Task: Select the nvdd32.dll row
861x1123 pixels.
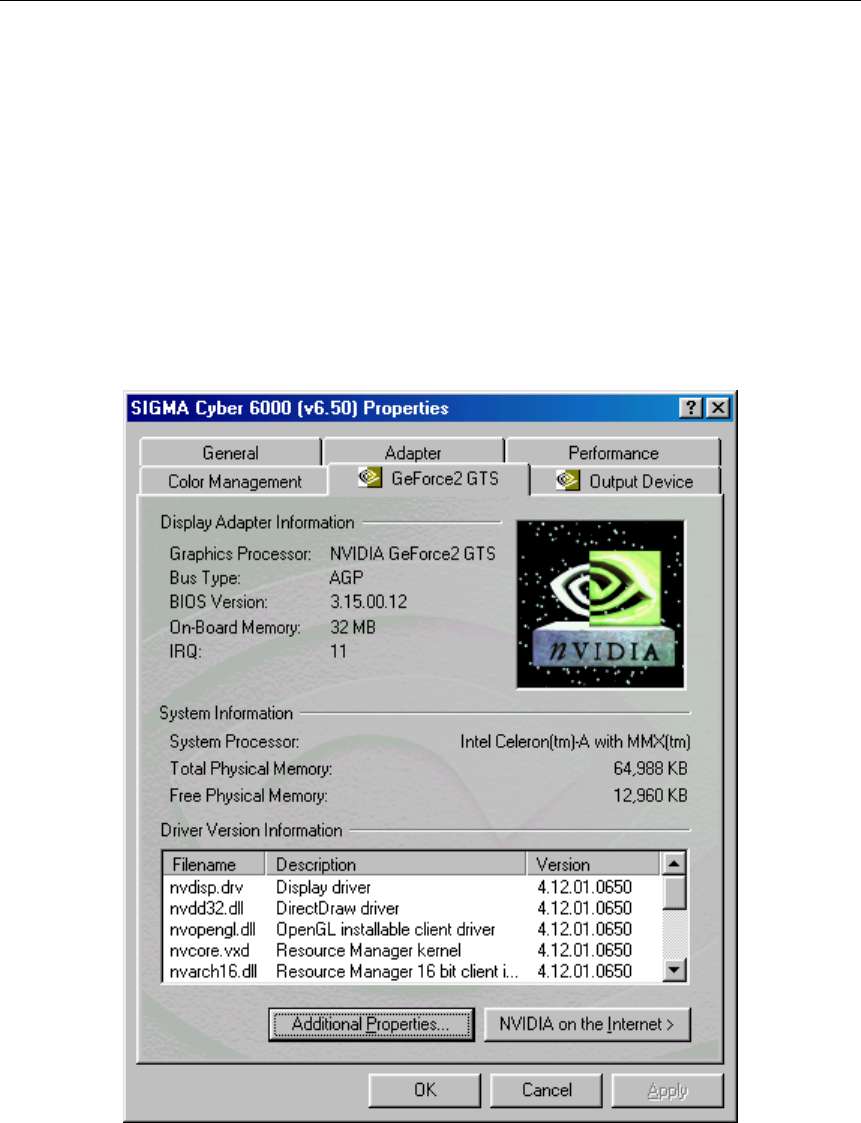Action: (412, 908)
